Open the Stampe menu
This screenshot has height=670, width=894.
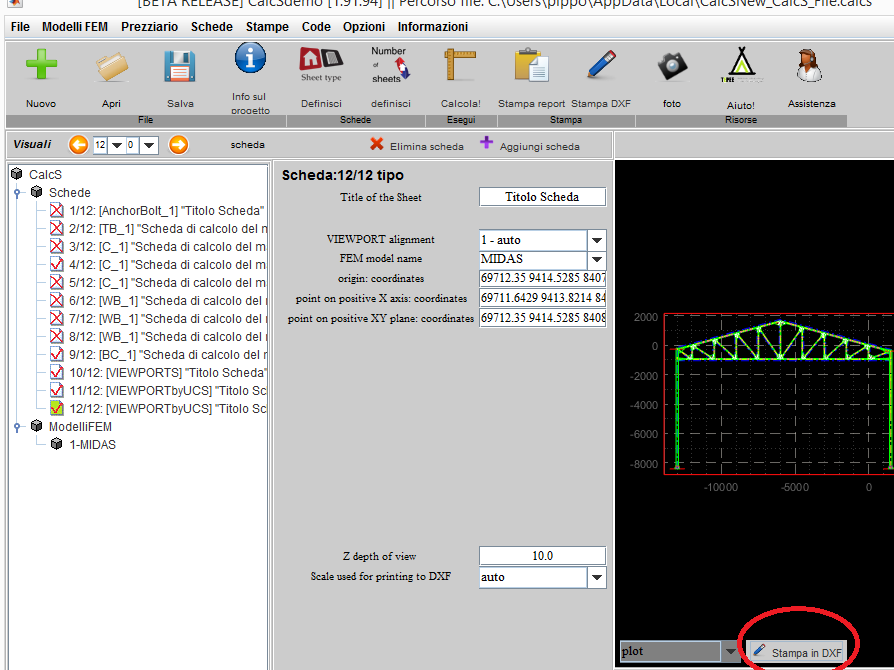(x=267, y=27)
